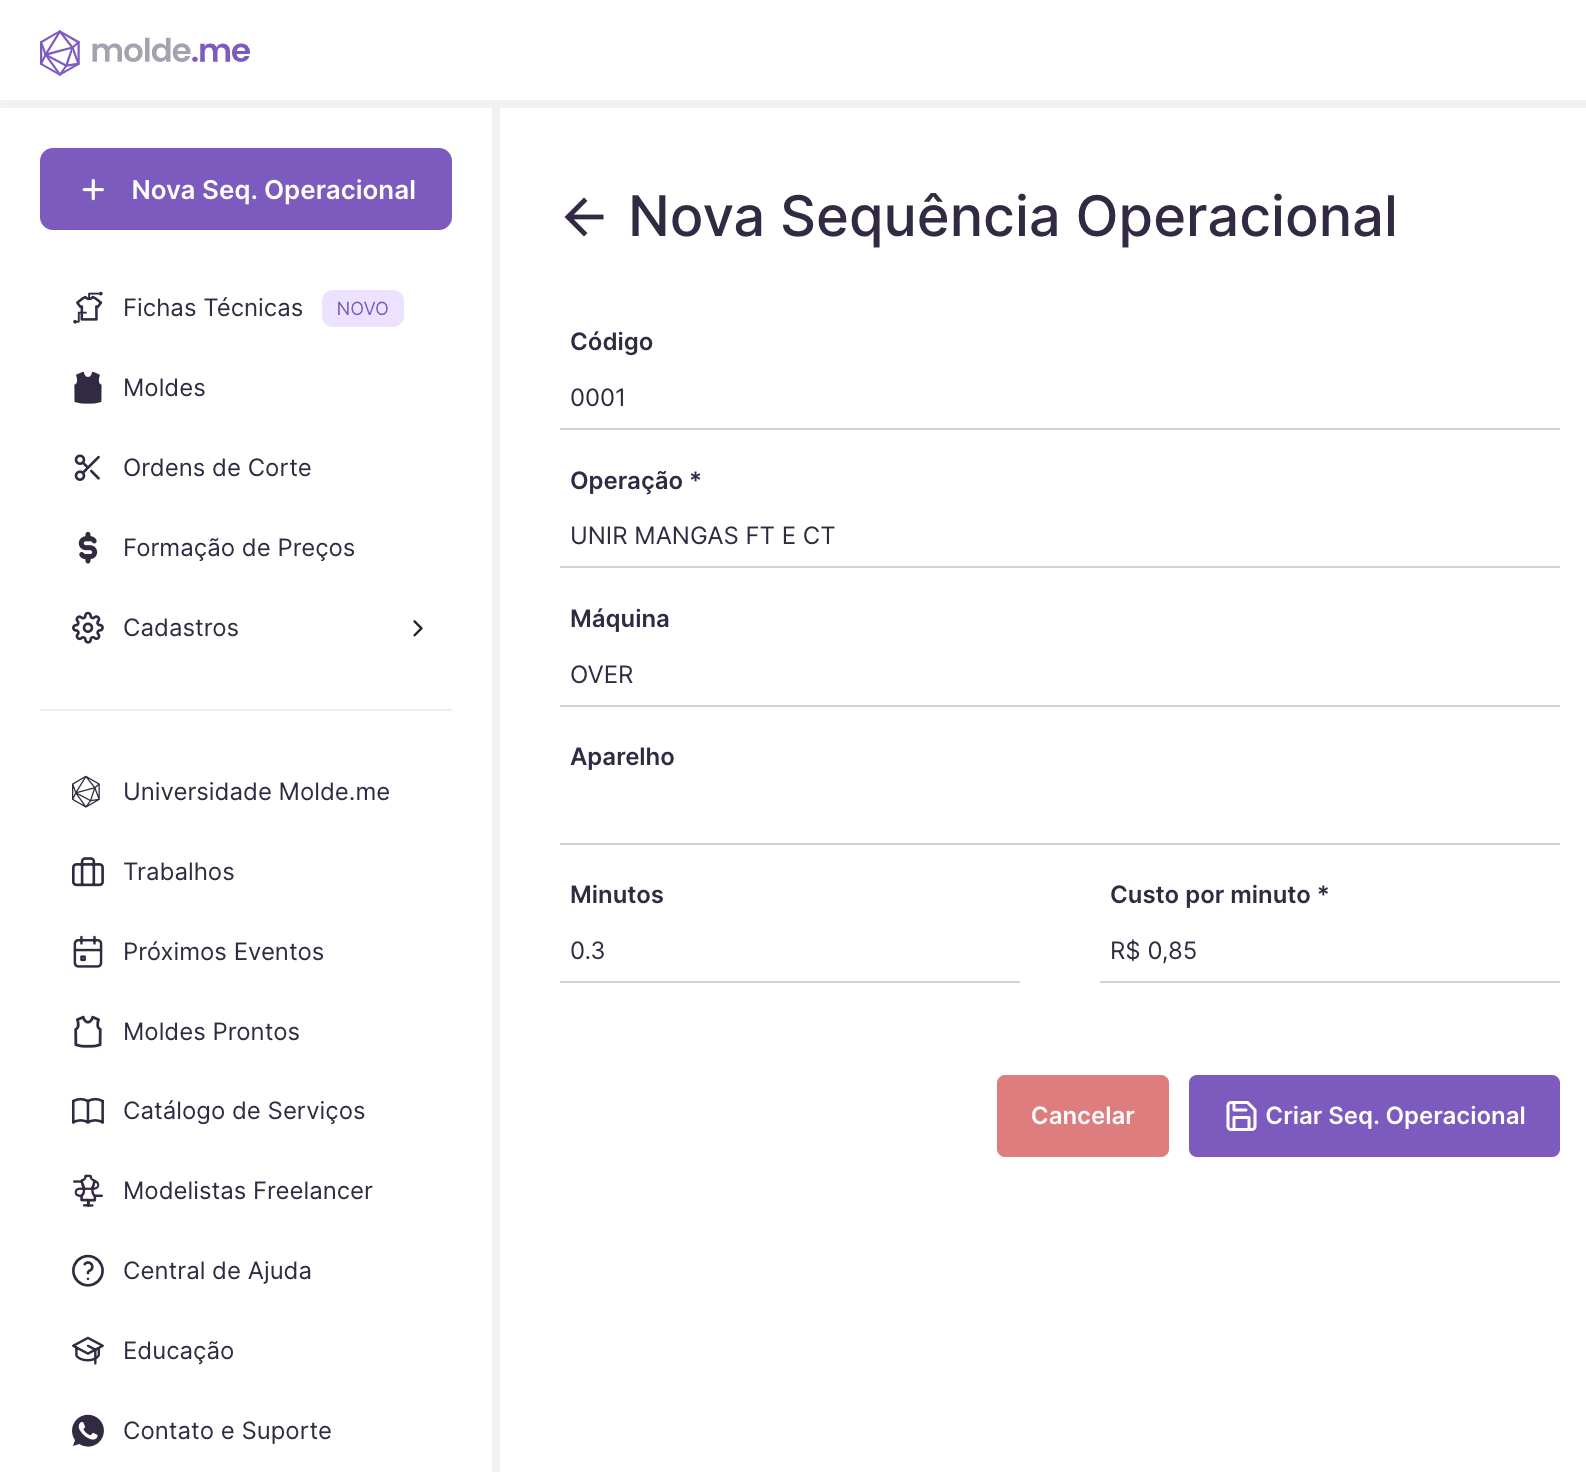The height and width of the screenshot is (1472, 1586).
Task: Open the Fichas Técnicas menu item
Action: coord(246,308)
